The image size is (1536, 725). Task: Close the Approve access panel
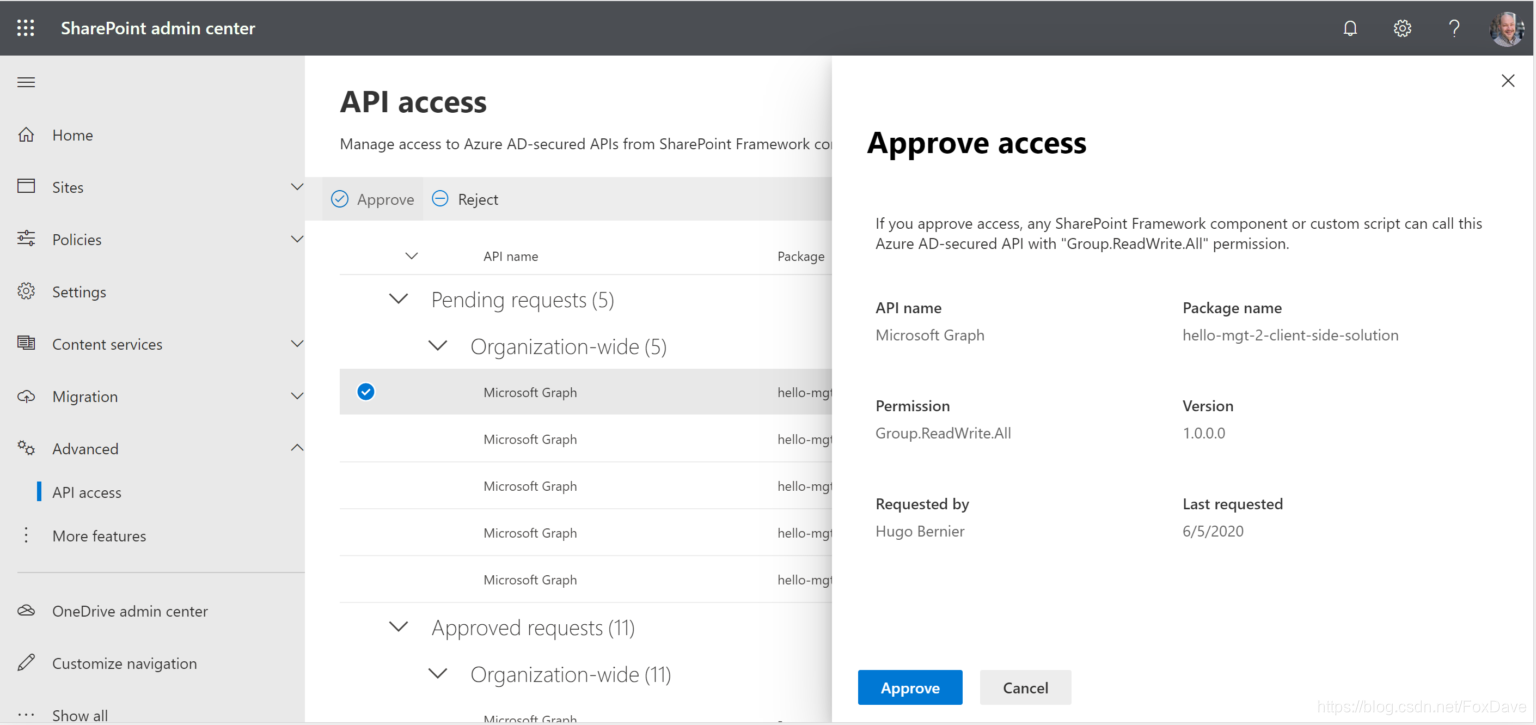1508,81
